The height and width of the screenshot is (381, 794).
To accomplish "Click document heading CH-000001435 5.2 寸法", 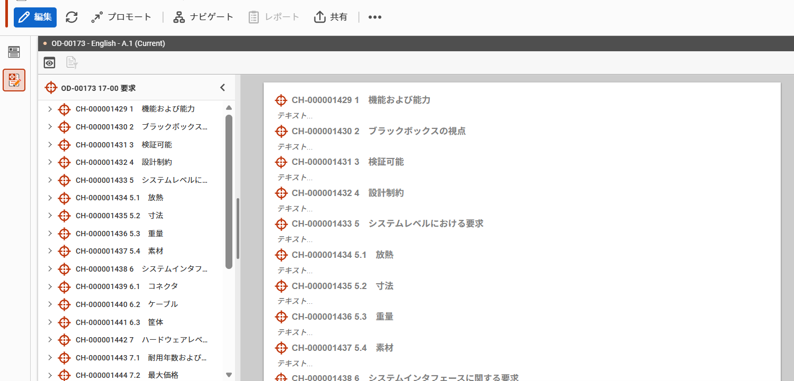I will pyautogui.click(x=342, y=286).
